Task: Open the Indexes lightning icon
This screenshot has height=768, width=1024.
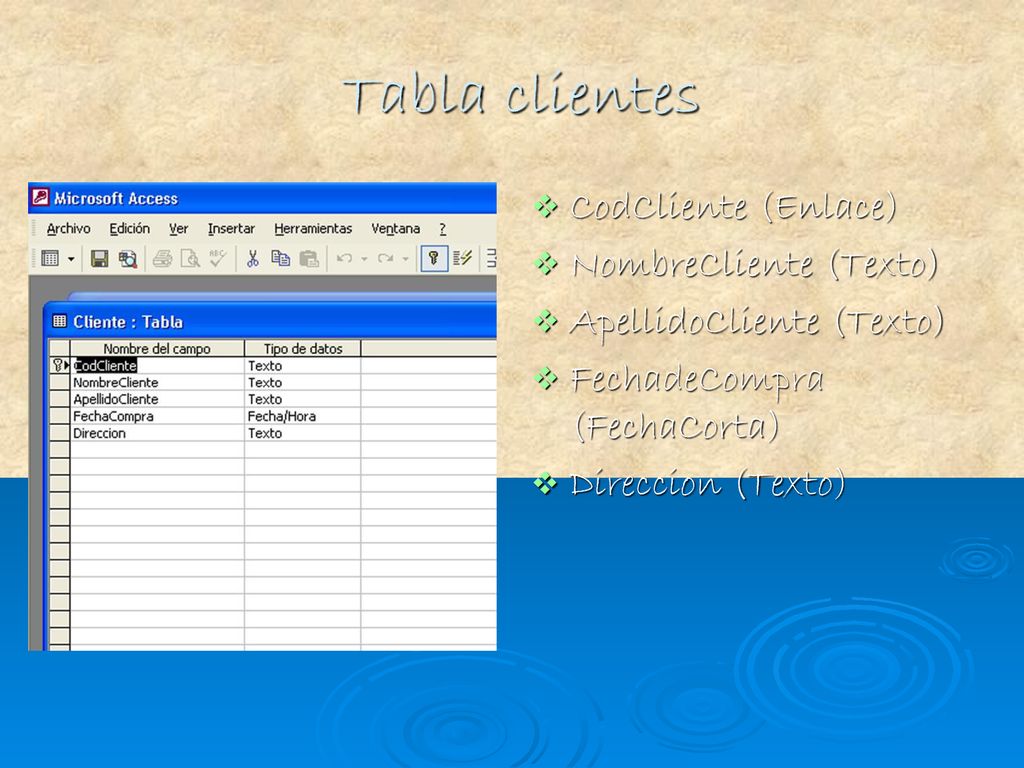Action: click(462, 259)
